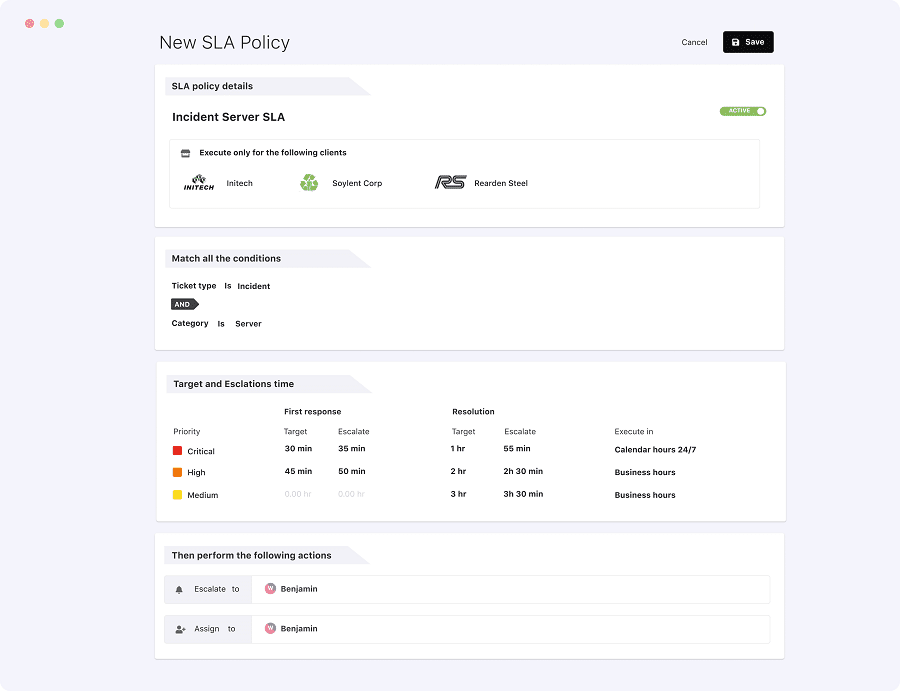Click the Initech client logo

(x=198, y=182)
